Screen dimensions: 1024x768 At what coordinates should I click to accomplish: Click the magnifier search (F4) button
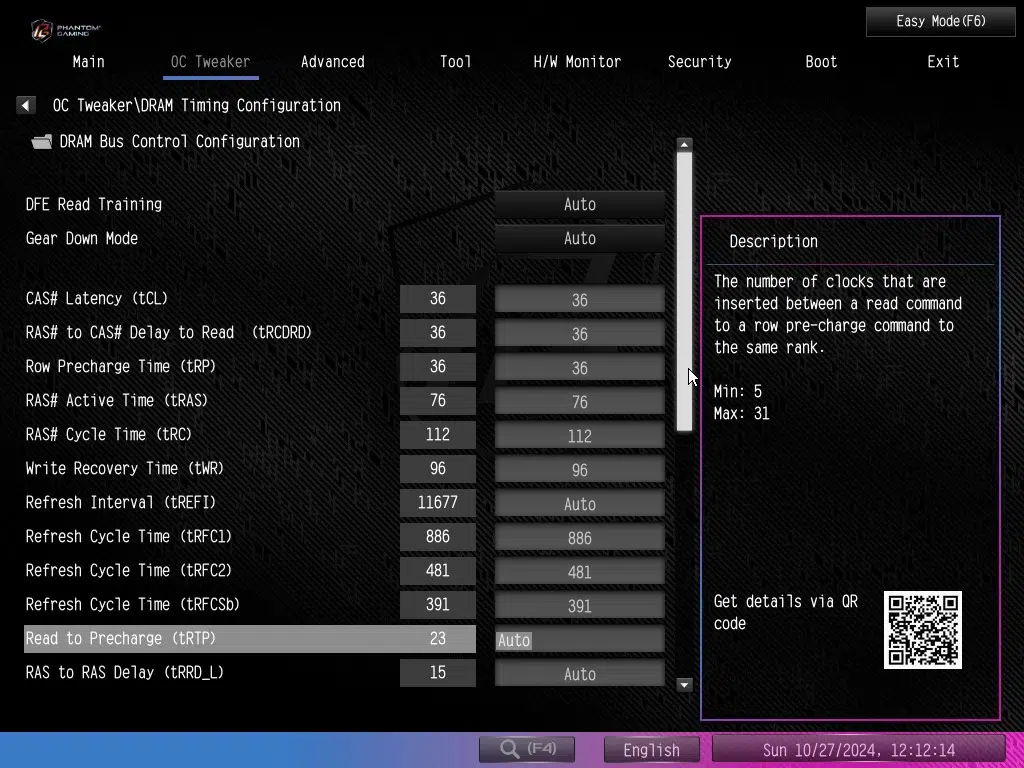pos(527,749)
